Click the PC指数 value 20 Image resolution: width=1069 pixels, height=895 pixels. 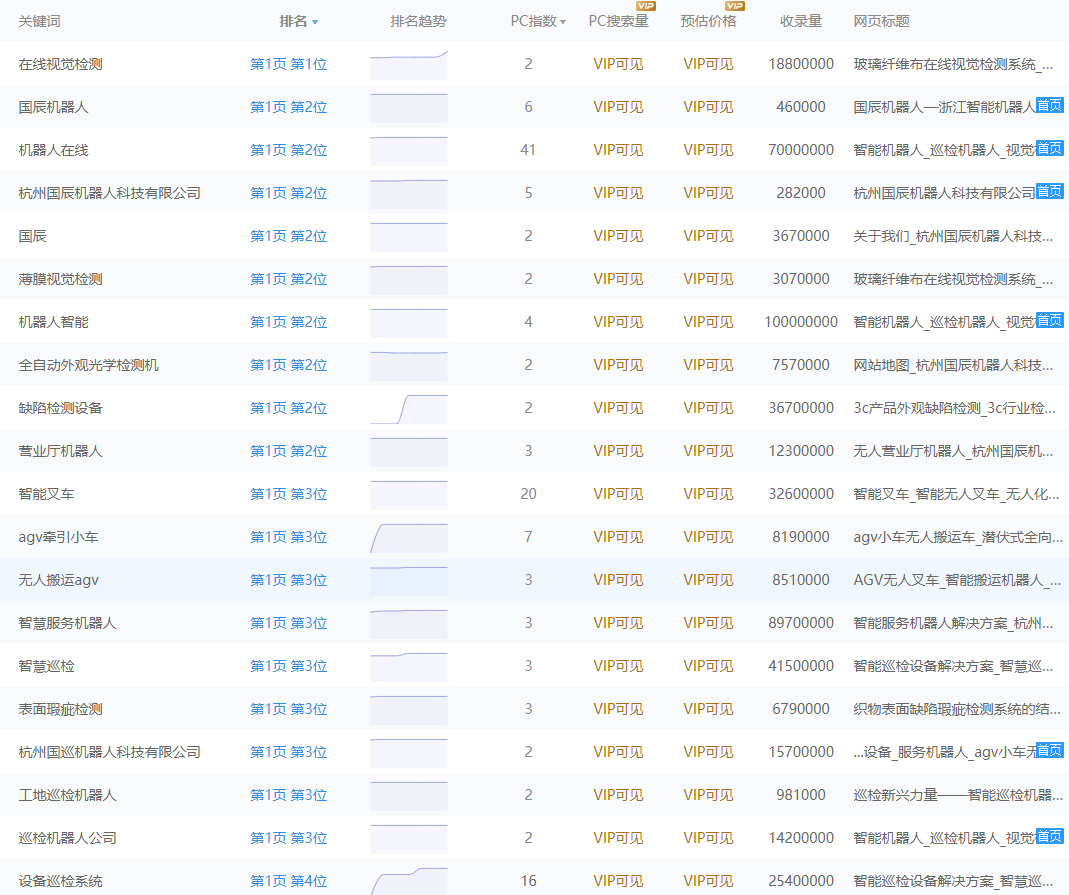point(528,494)
